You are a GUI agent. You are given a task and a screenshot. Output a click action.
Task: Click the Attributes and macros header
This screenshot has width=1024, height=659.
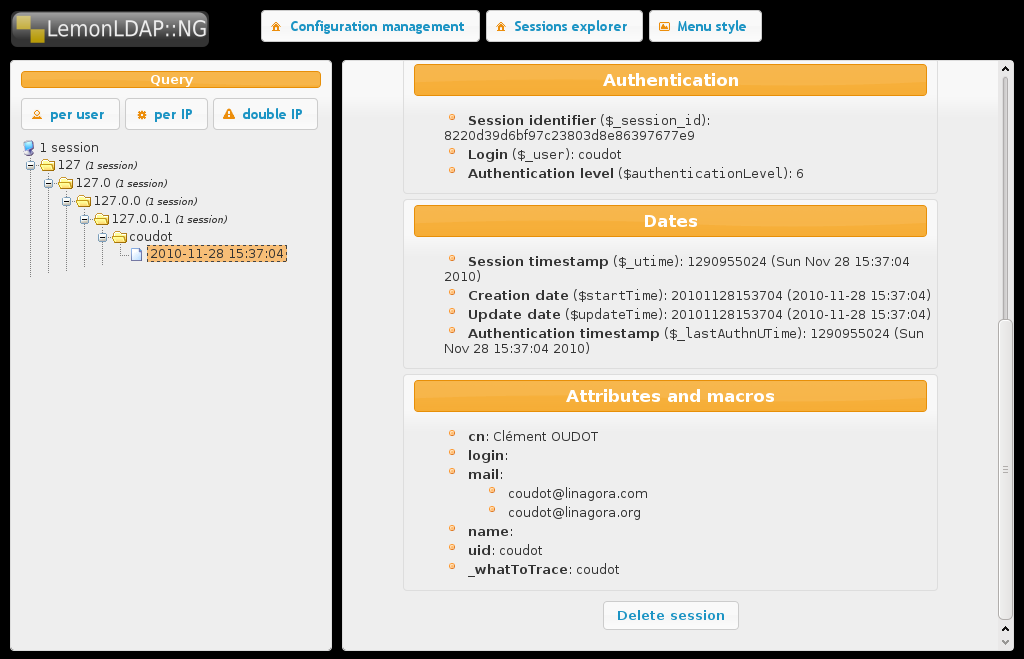(x=670, y=396)
